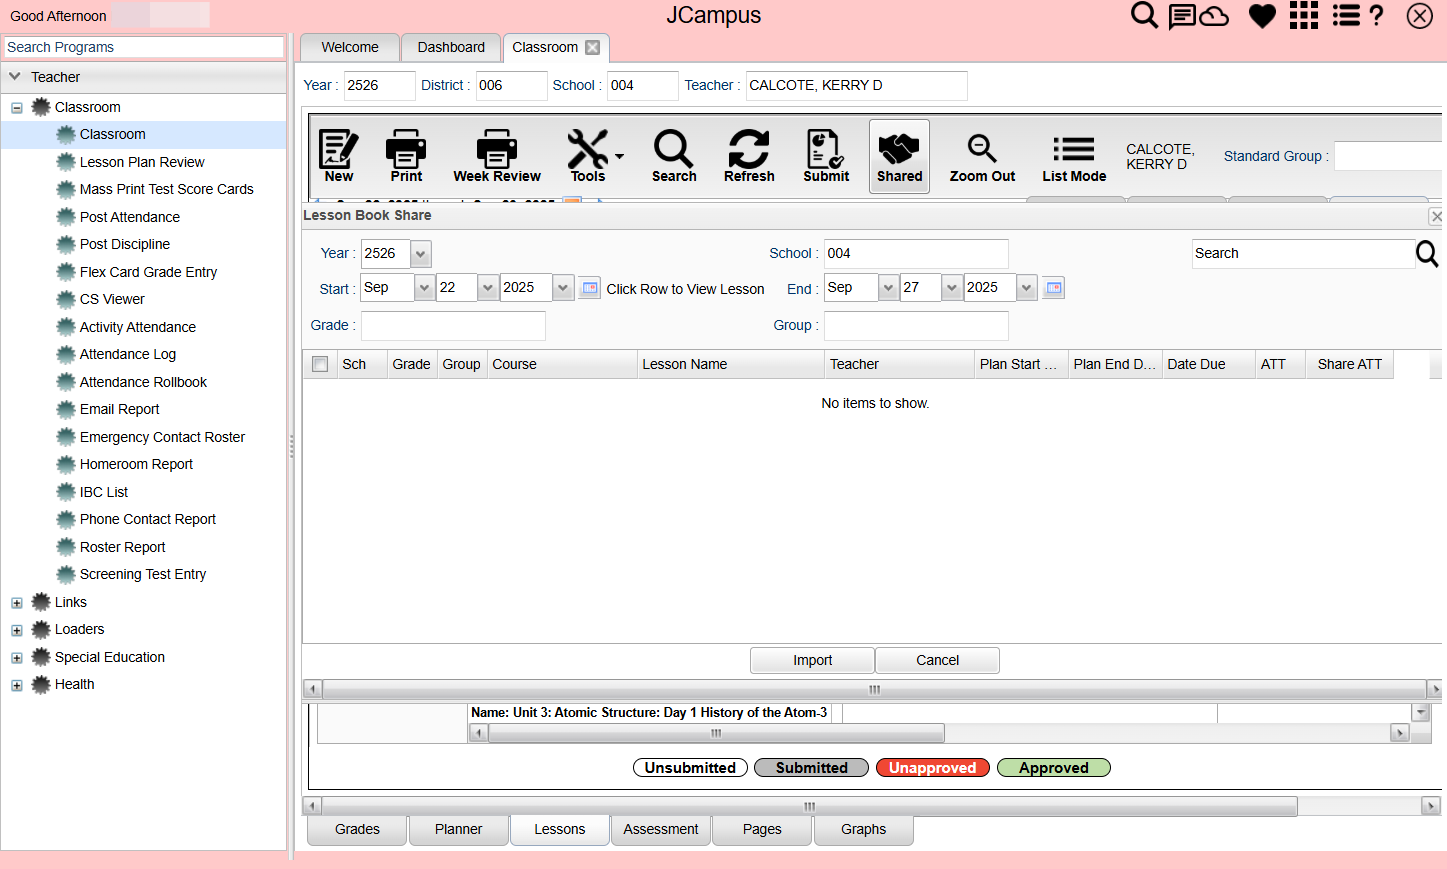The width and height of the screenshot is (1447, 869).
Task: Collapse the Classroom tree node
Action: pos(17,108)
